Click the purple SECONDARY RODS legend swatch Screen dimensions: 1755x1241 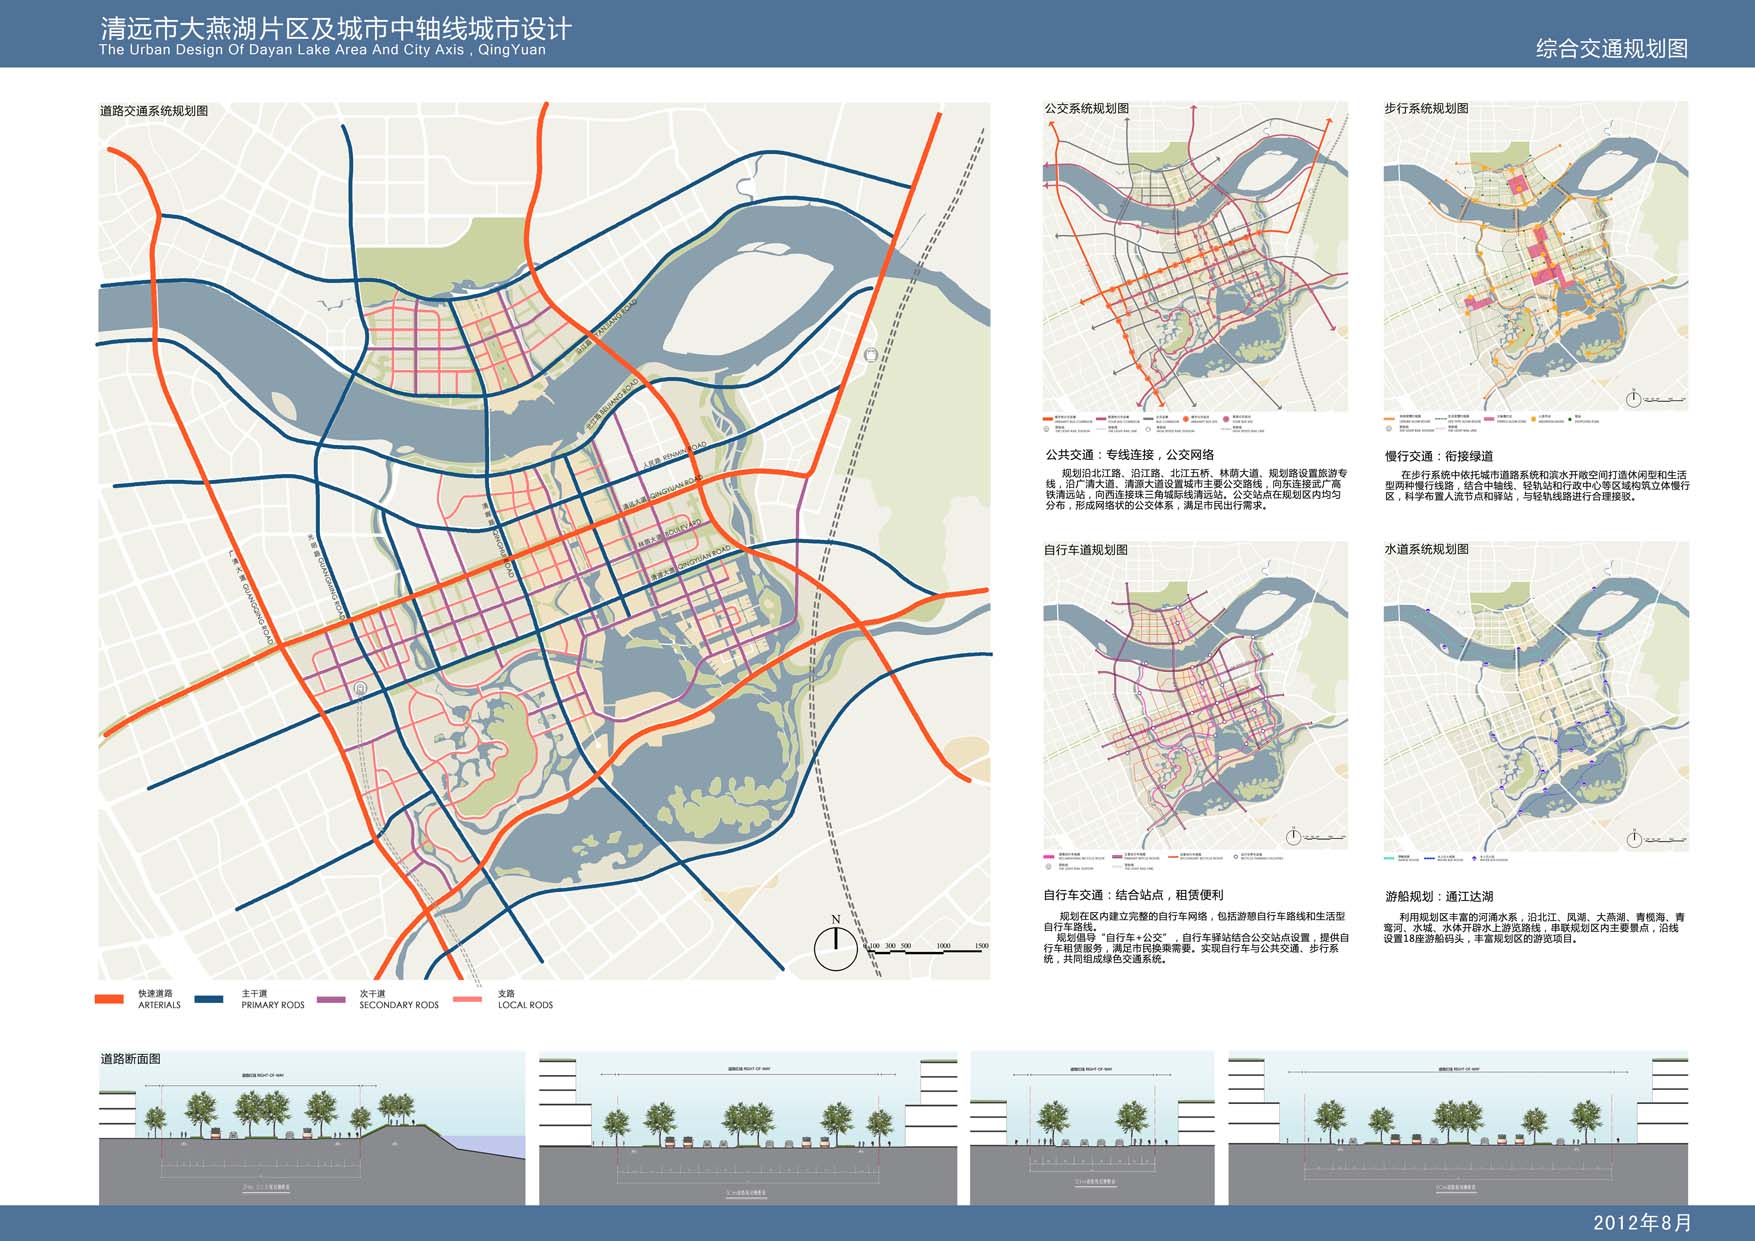(331, 999)
